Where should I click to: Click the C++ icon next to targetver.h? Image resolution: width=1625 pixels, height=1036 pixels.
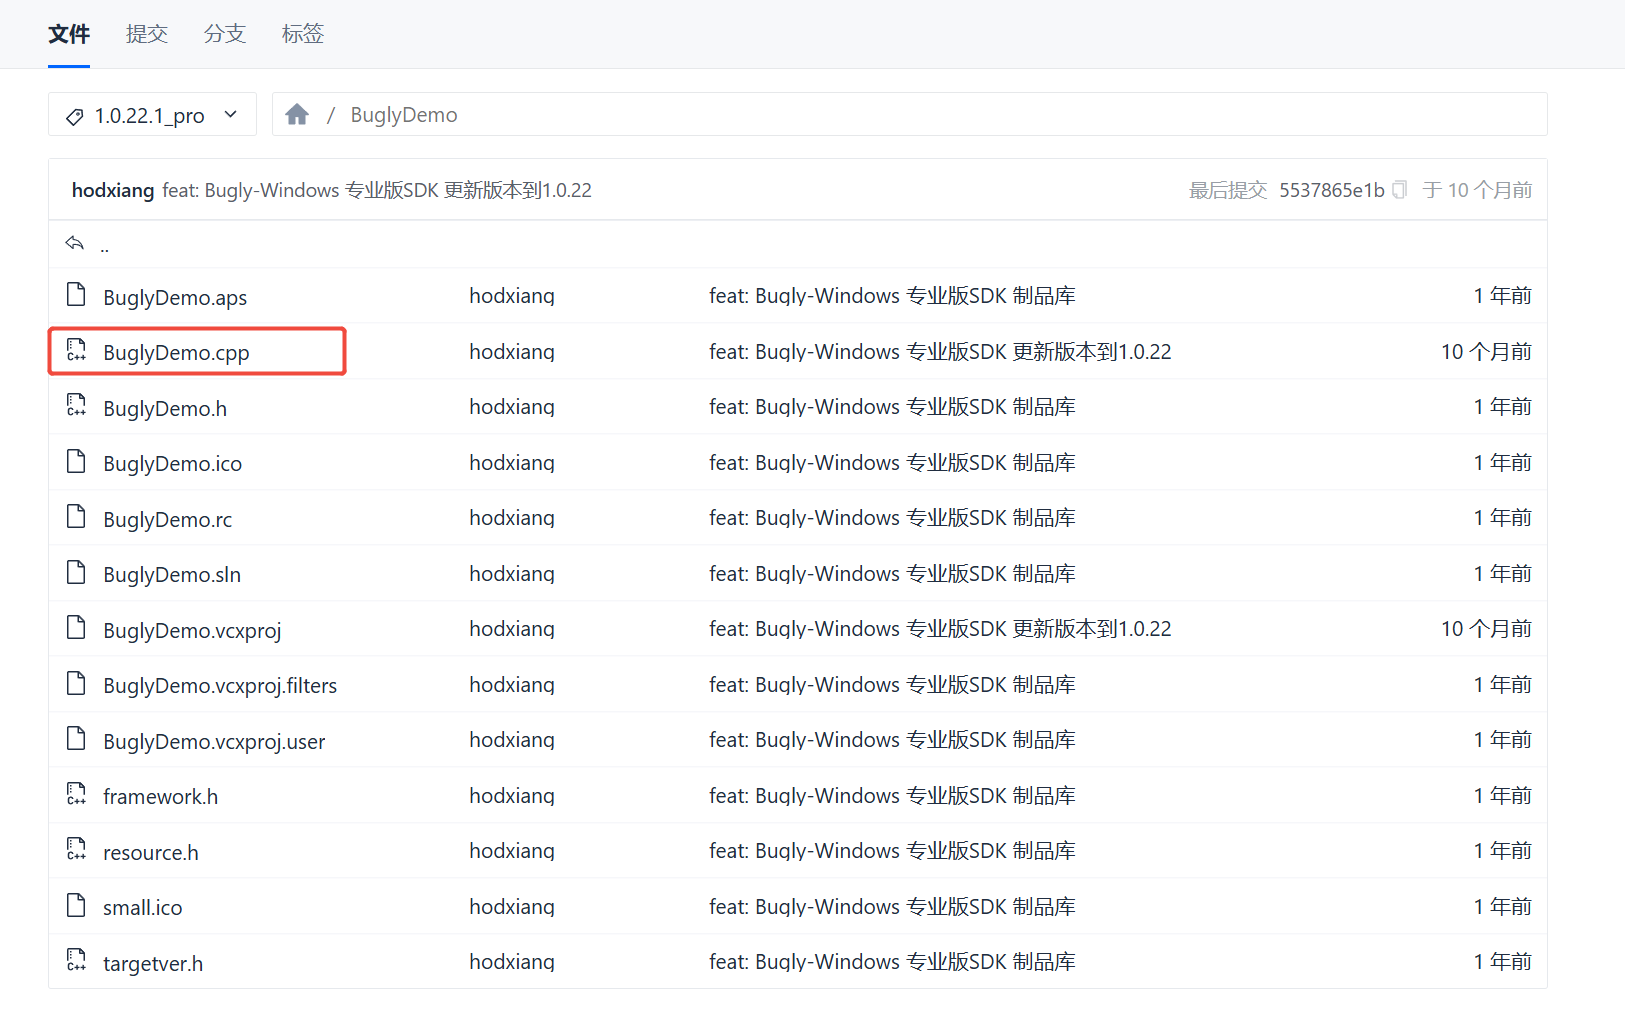click(x=76, y=961)
